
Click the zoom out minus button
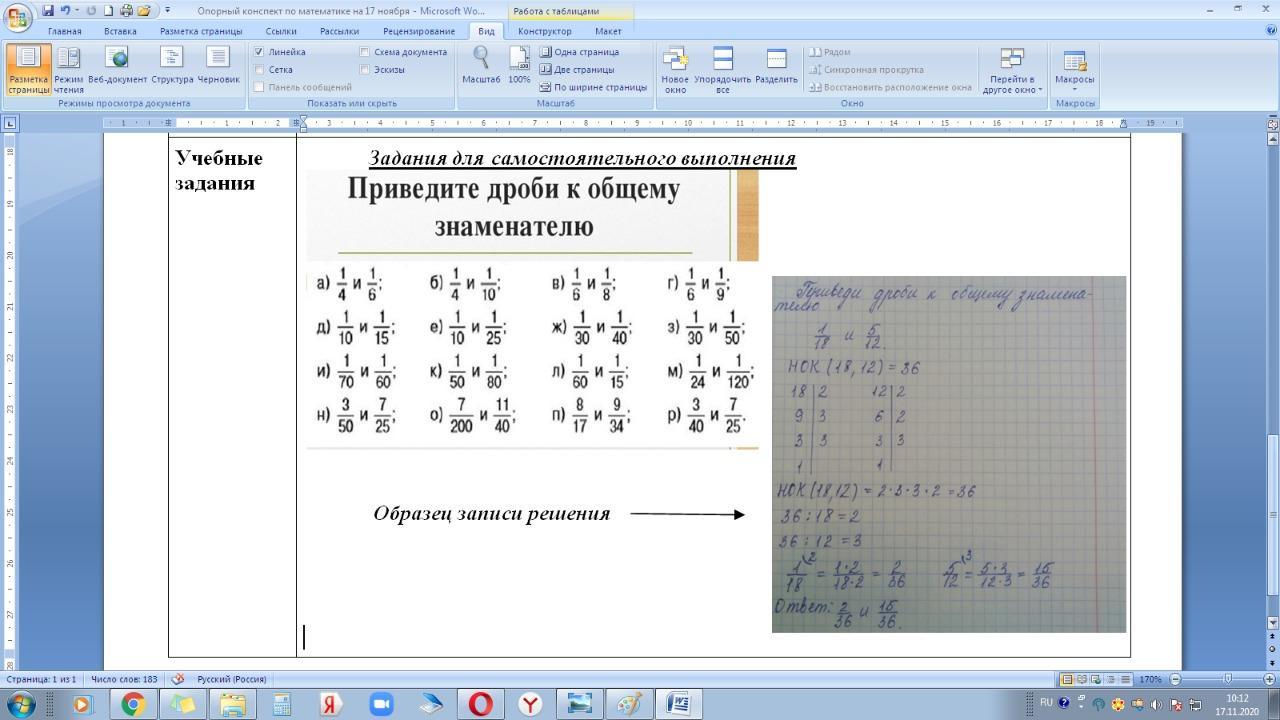click(x=1174, y=679)
